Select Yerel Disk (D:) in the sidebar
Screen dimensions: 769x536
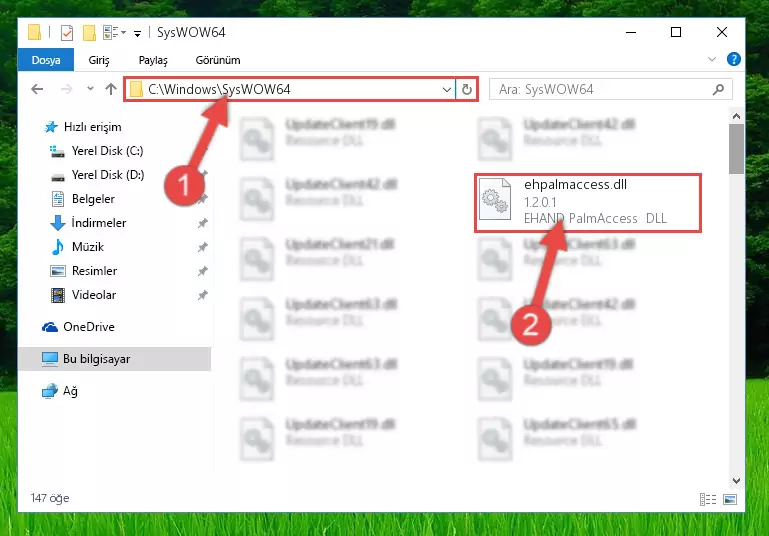[108, 175]
